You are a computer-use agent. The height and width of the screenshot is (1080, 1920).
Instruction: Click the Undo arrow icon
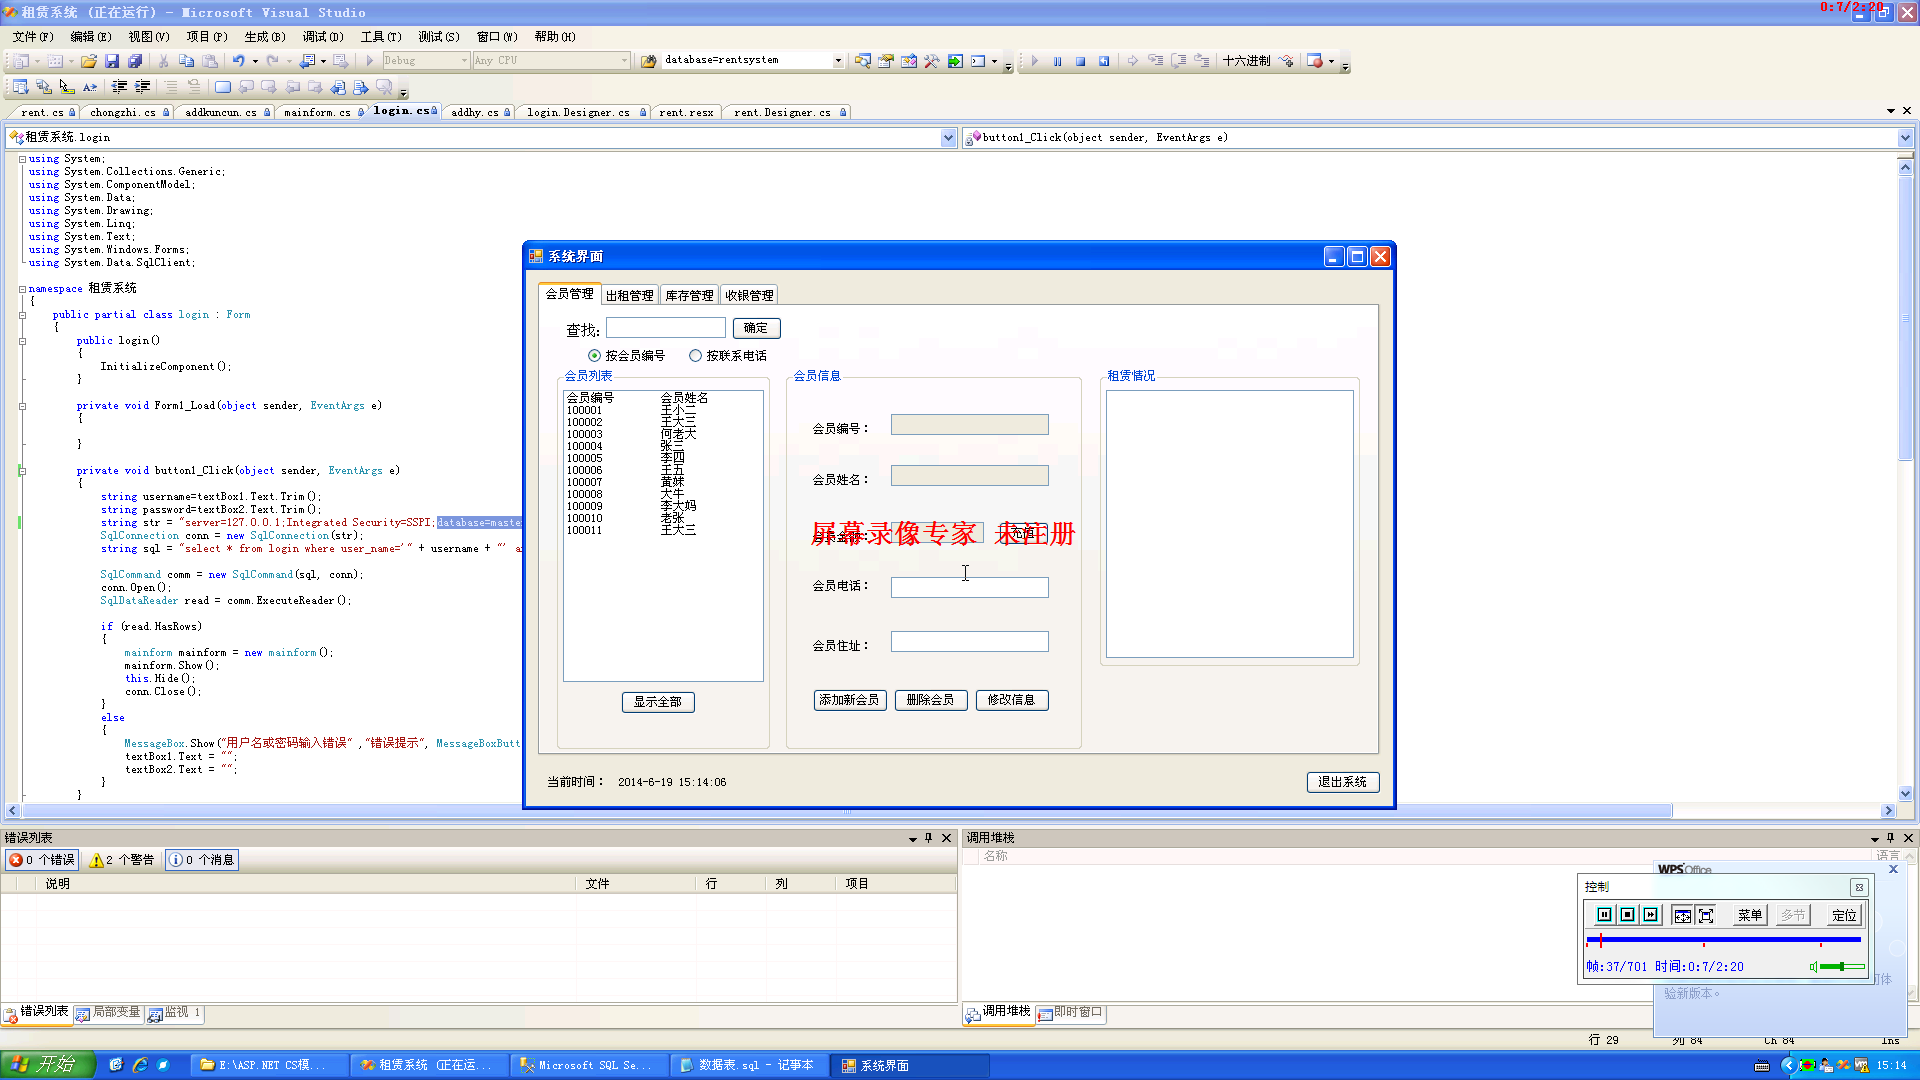click(x=238, y=61)
